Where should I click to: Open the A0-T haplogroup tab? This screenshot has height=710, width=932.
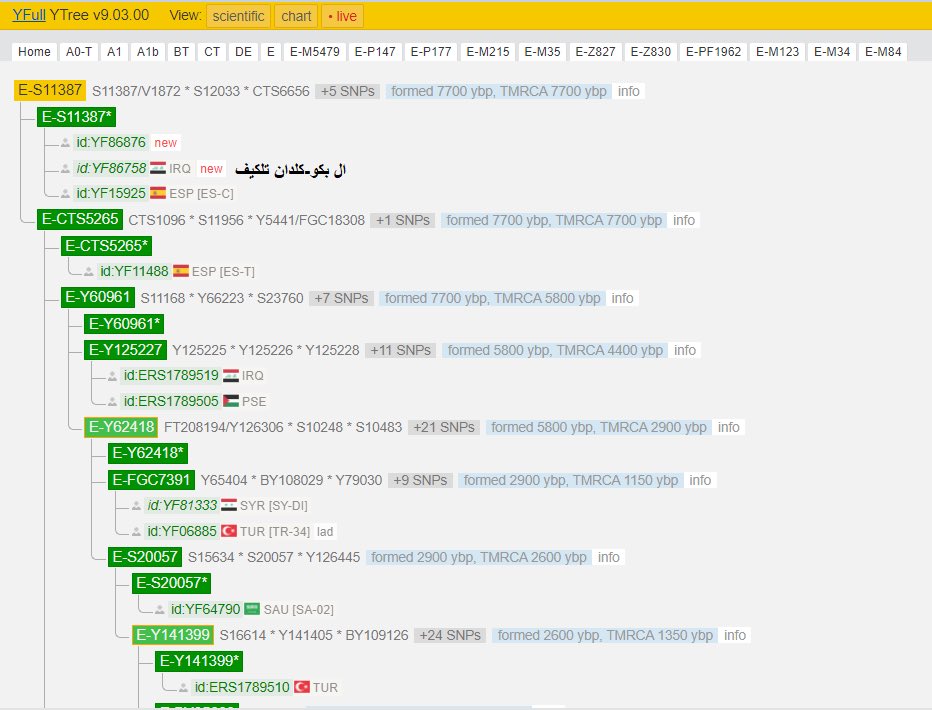point(78,52)
